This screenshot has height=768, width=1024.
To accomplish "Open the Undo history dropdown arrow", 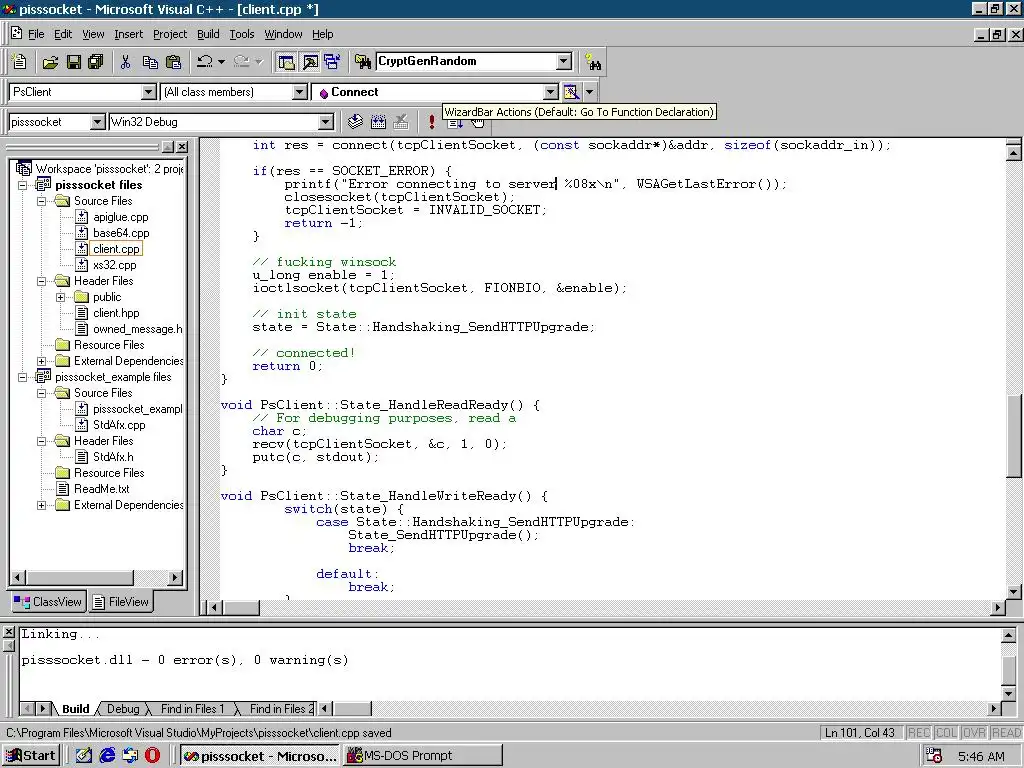I will (x=221, y=62).
